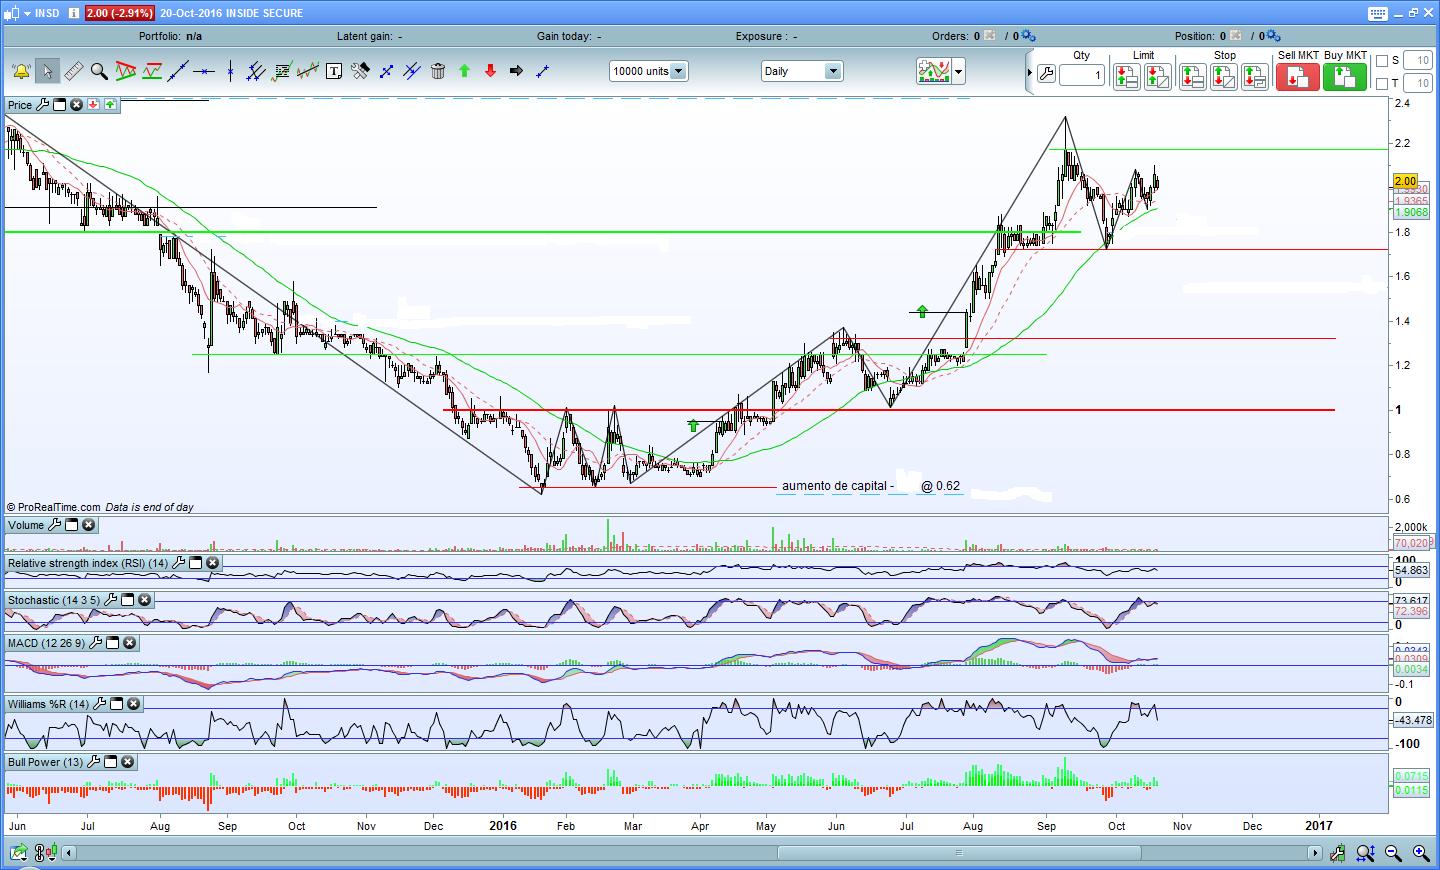Viewport: 1440px width, 870px height.
Task: Enable the T checkbox
Action: click(1382, 84)
